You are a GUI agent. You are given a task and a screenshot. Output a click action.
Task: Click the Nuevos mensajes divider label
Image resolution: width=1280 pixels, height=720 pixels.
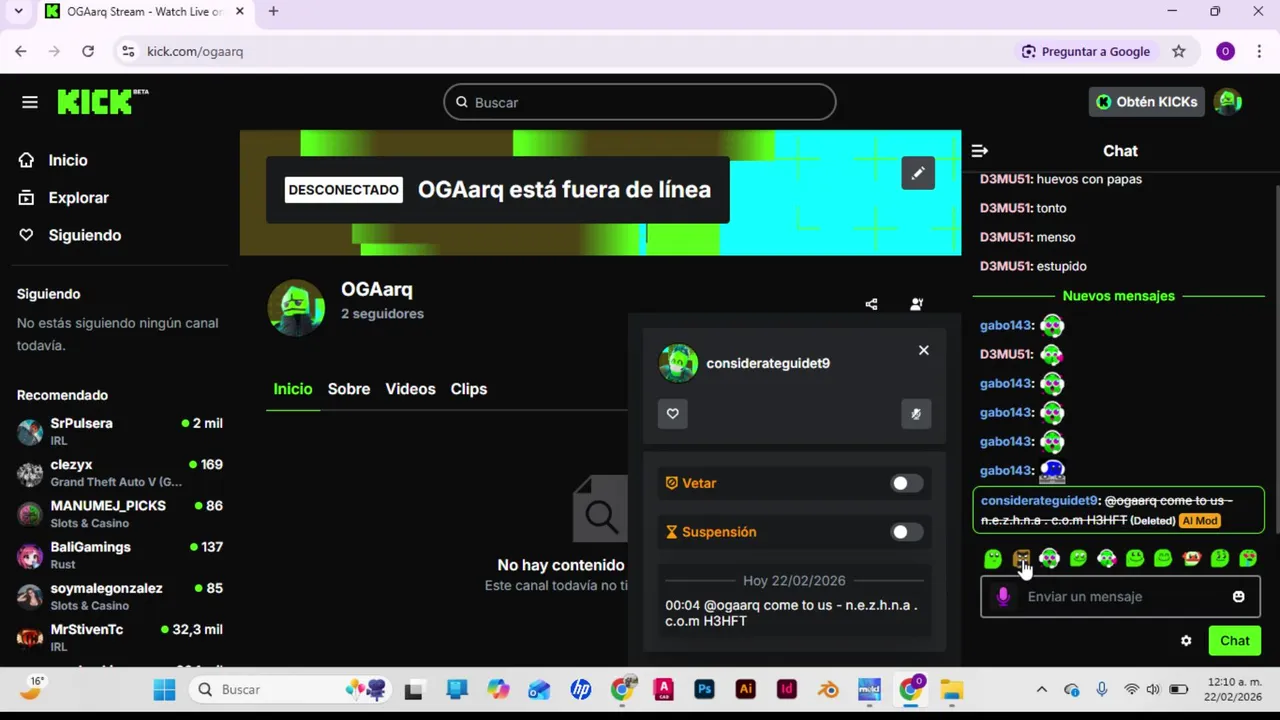click(x=1119, y=296)
